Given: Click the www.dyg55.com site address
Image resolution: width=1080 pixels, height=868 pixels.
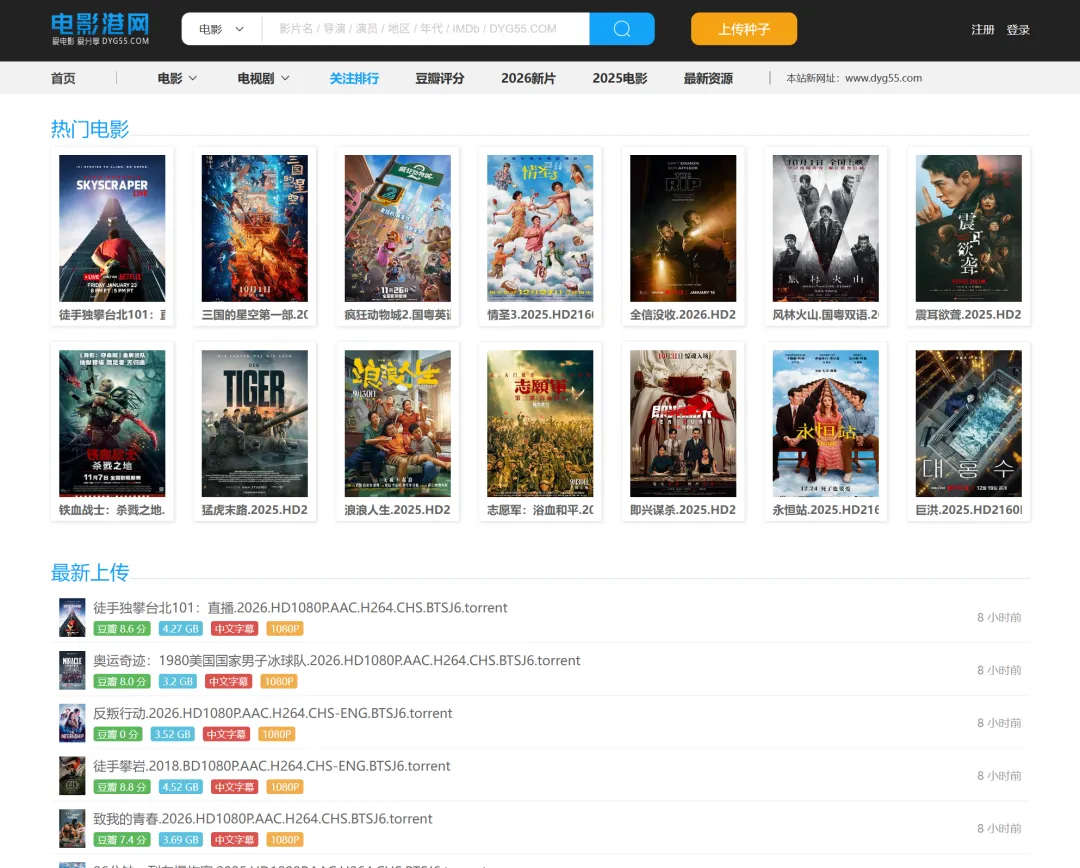Looking at the screenshot, I should 883,79.
